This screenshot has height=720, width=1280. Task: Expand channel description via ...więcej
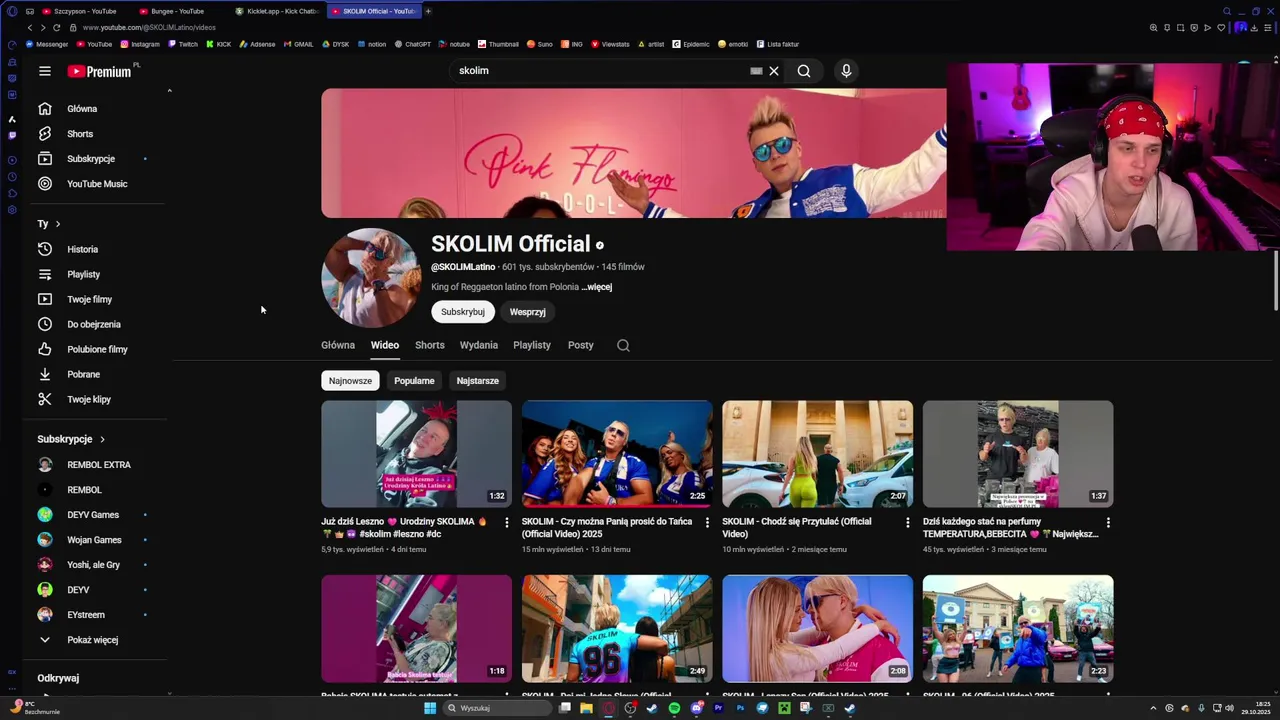[597, 287]
